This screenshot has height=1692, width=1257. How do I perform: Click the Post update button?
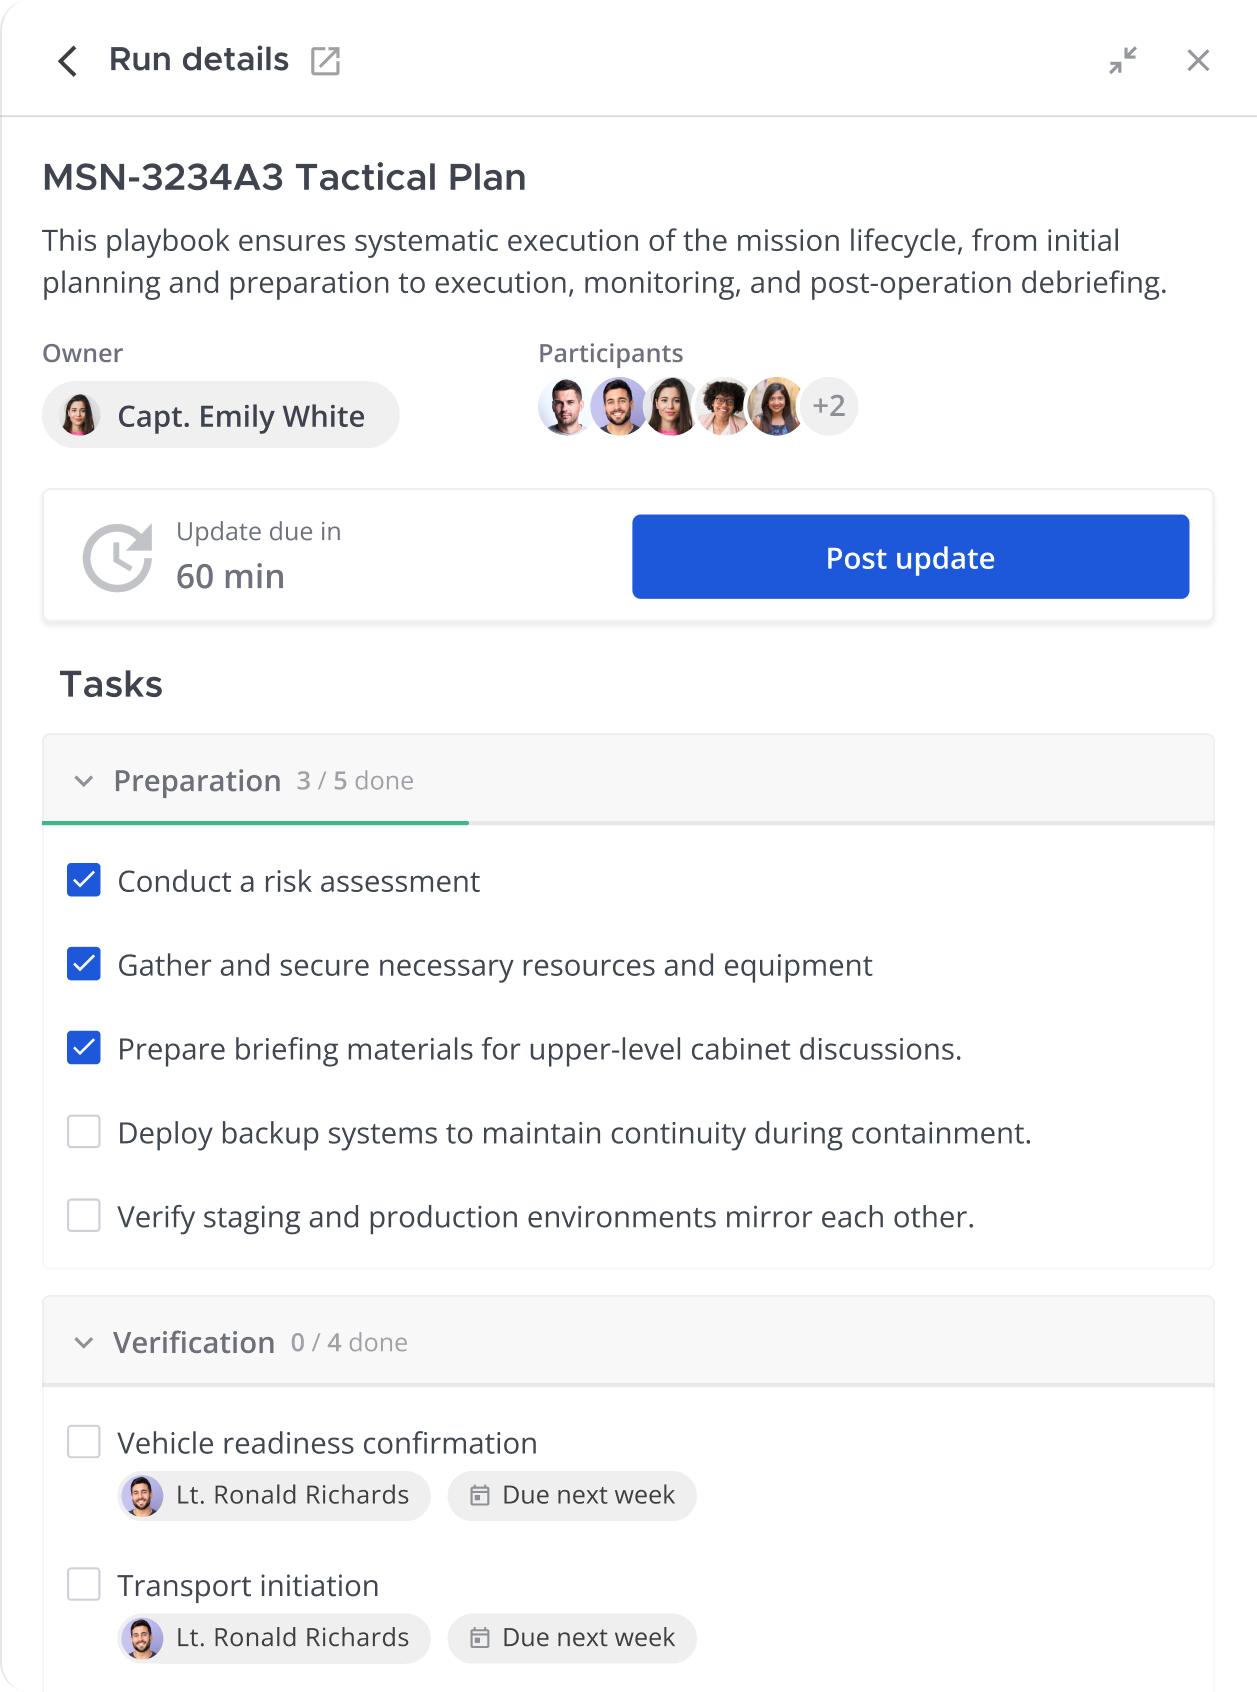click(910, 557)
